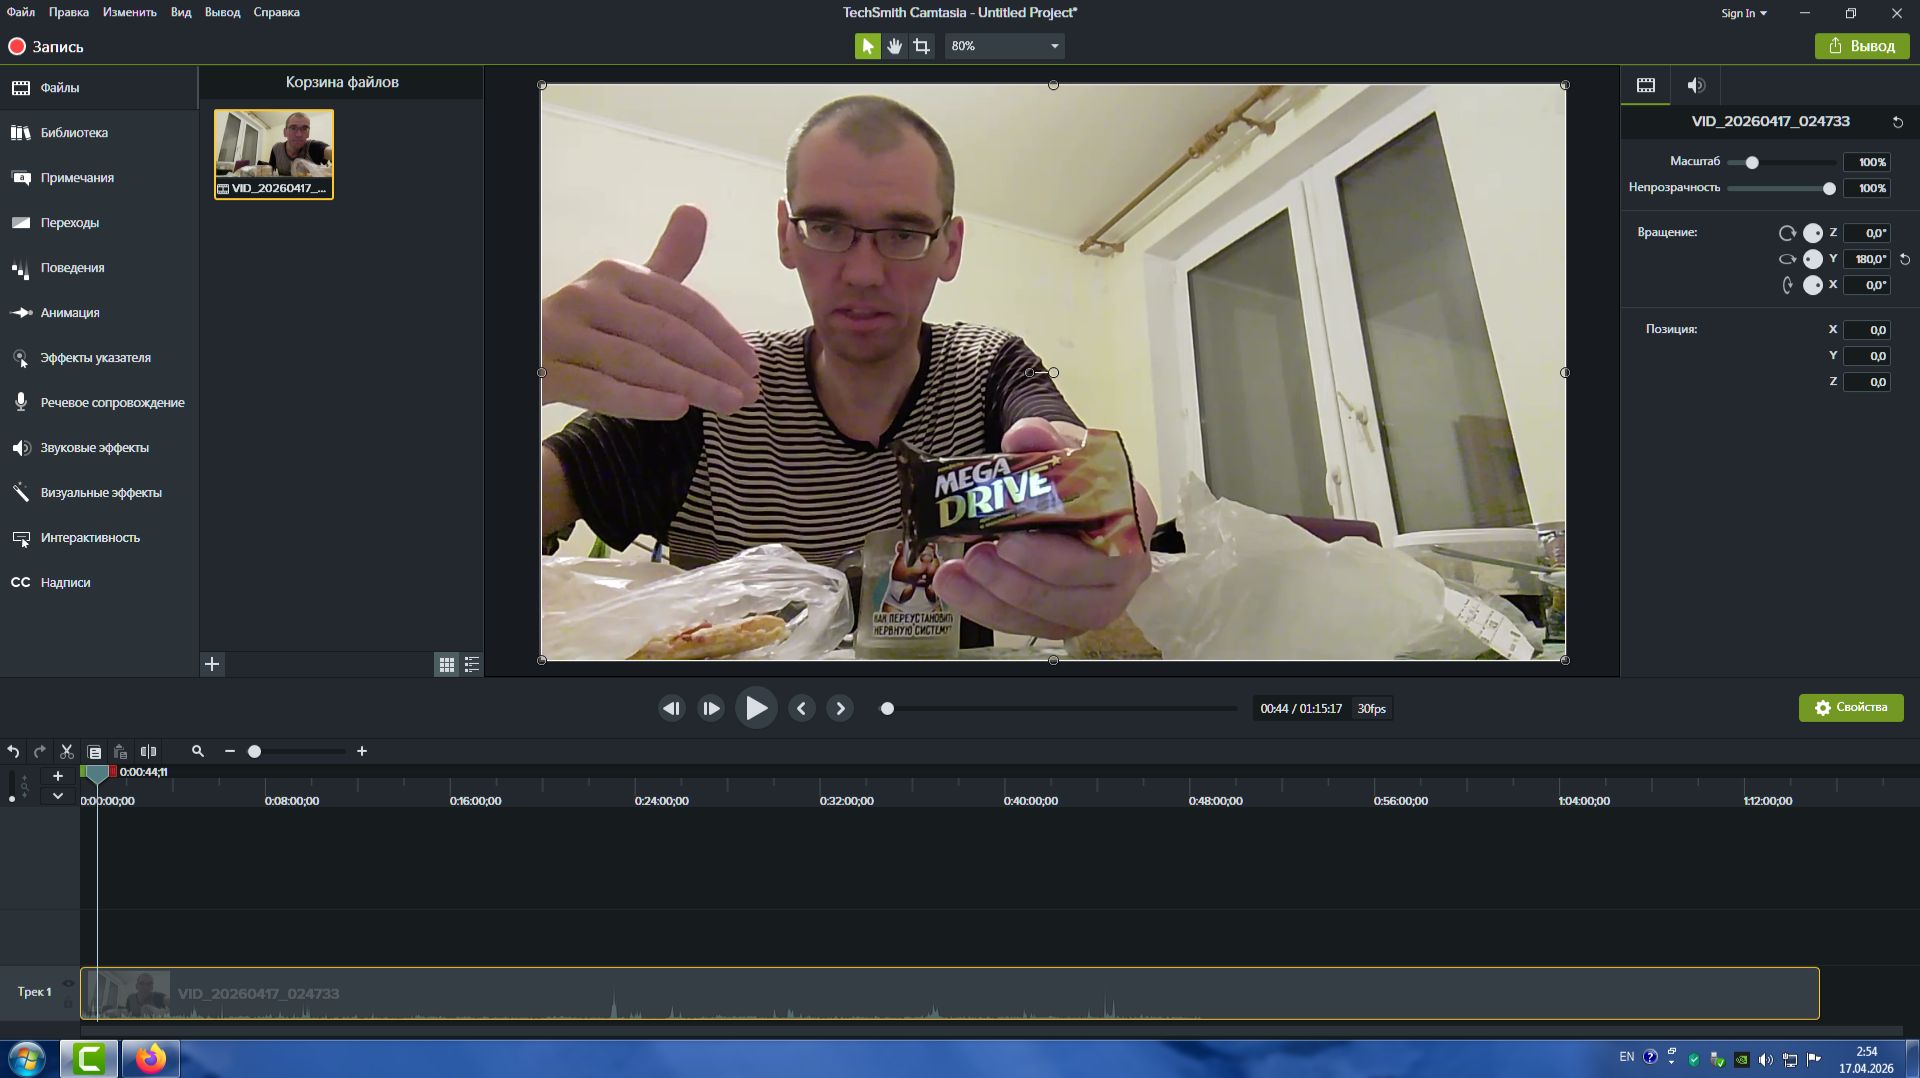Start recording with the Запись button
Screen dimensions: 1920x1078
46,47
